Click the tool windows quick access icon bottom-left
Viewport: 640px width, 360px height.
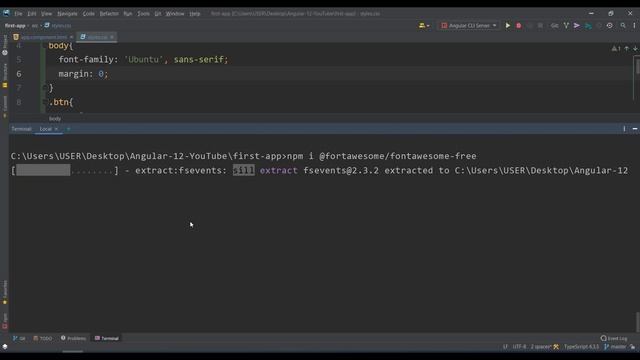tap(5, 346)
